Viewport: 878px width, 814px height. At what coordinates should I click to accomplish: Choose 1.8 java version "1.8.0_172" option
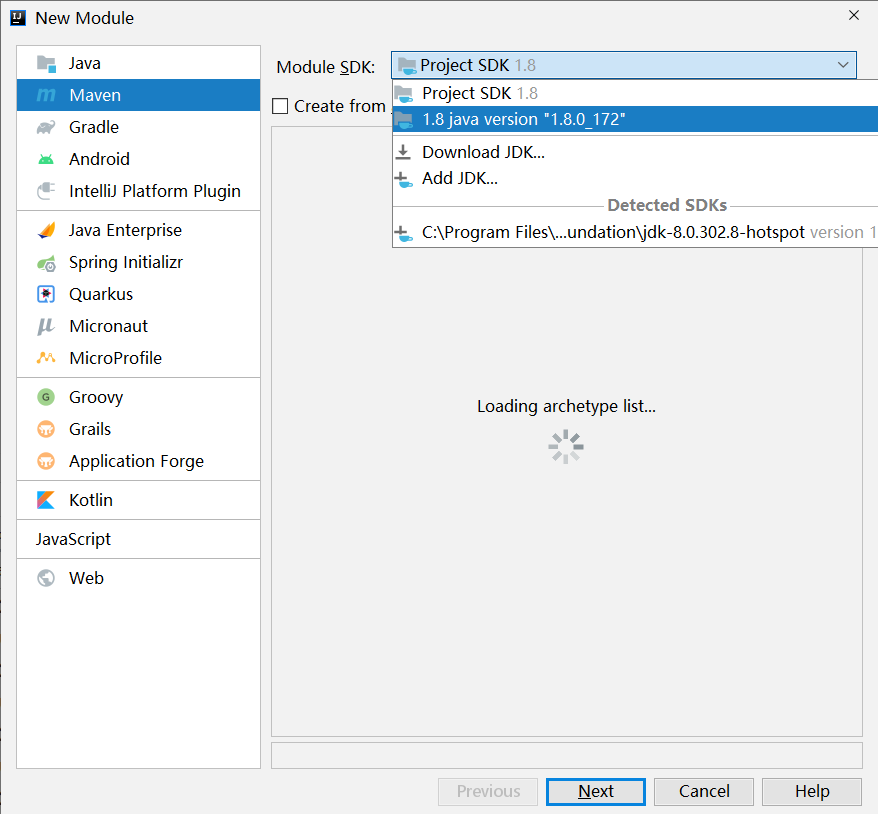click(635, 119)
